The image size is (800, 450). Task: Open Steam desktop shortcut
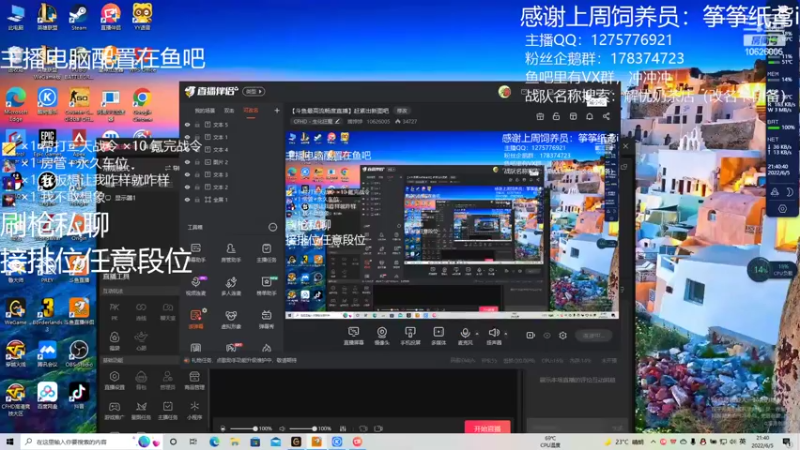click(78, 17)
